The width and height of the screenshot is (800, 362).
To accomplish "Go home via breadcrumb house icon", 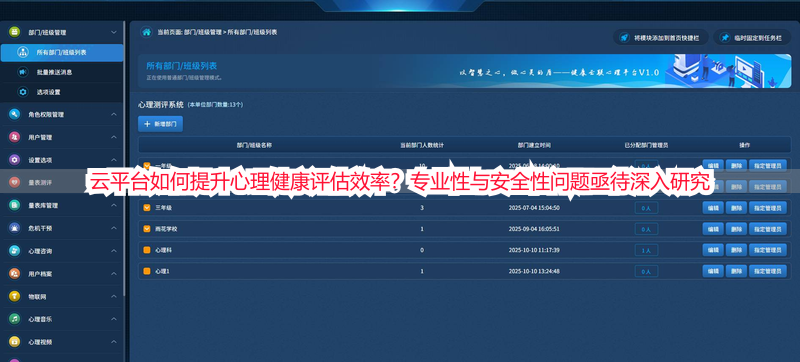I will pos(146,32).
